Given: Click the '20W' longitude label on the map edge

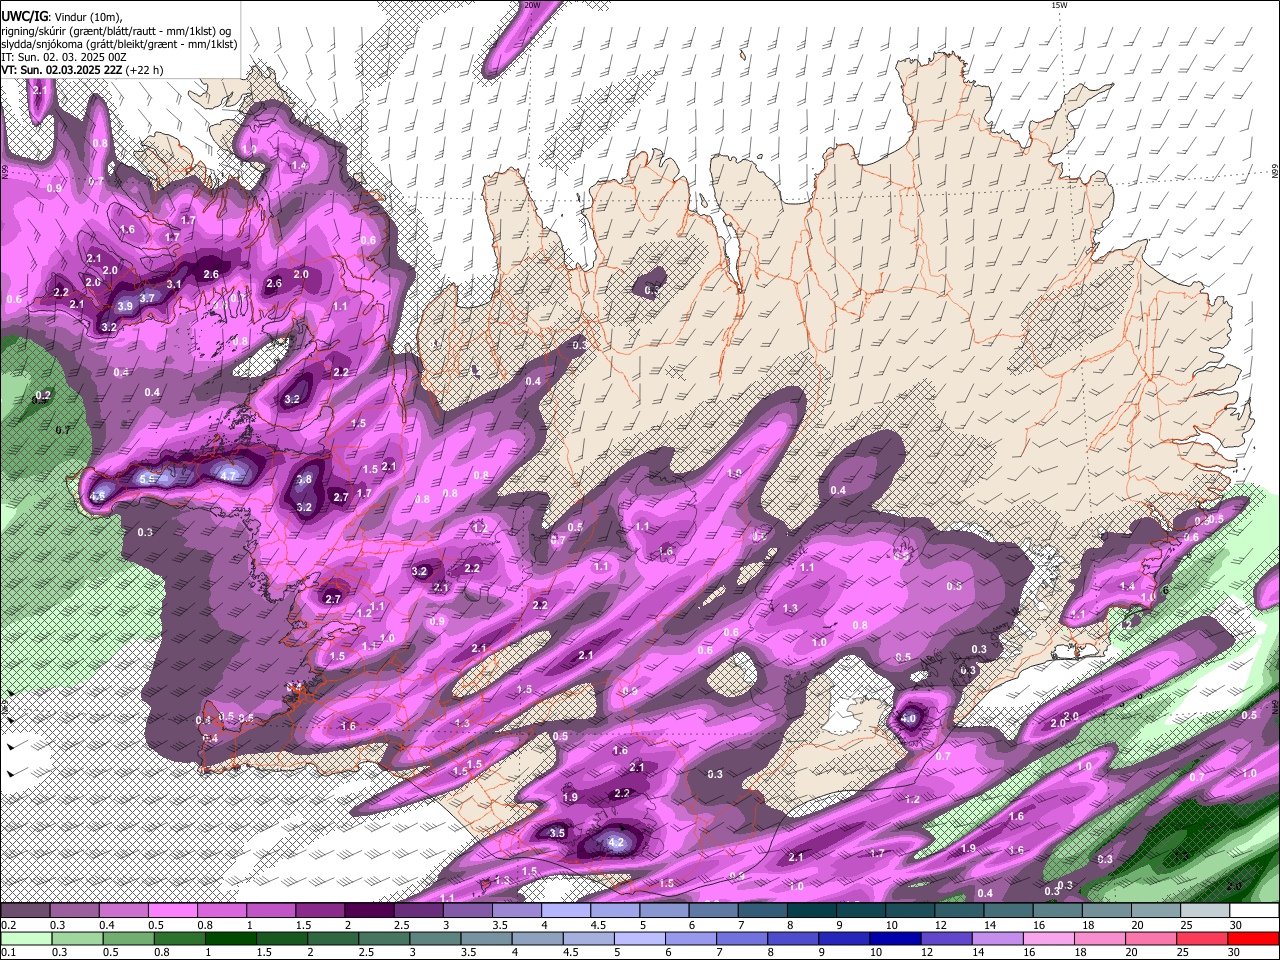Looking at the screenshot, I should click(532, 5).
